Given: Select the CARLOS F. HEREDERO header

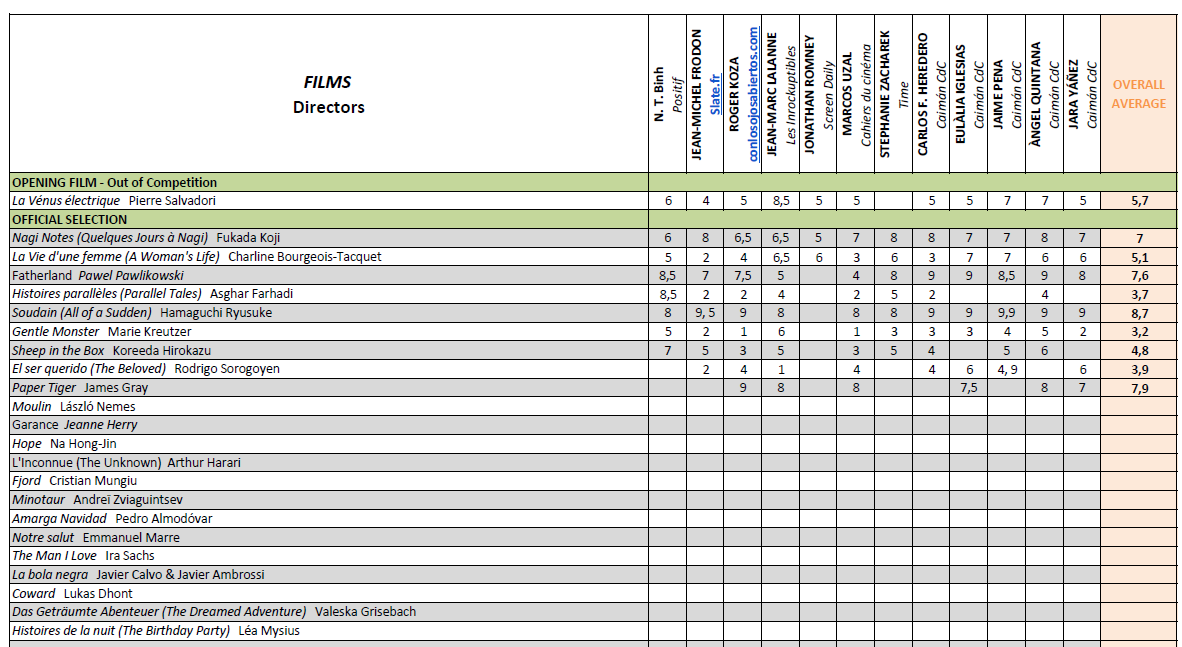Looking at the screenshot, I should (931, 94).
